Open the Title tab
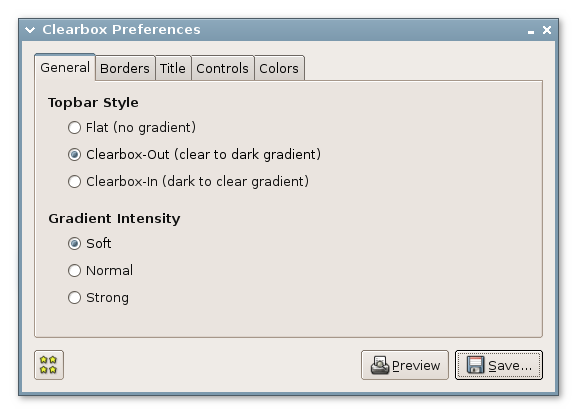581x418 pixels. 173,68
